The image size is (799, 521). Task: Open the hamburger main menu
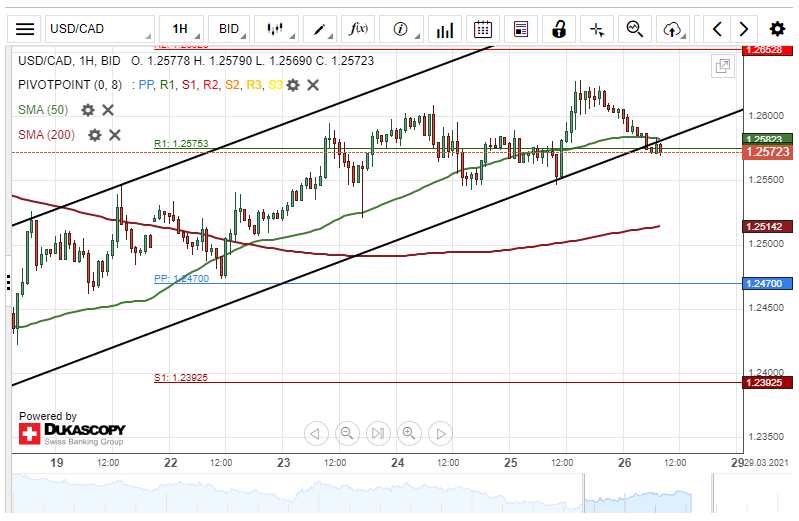[x=24, y=29]
